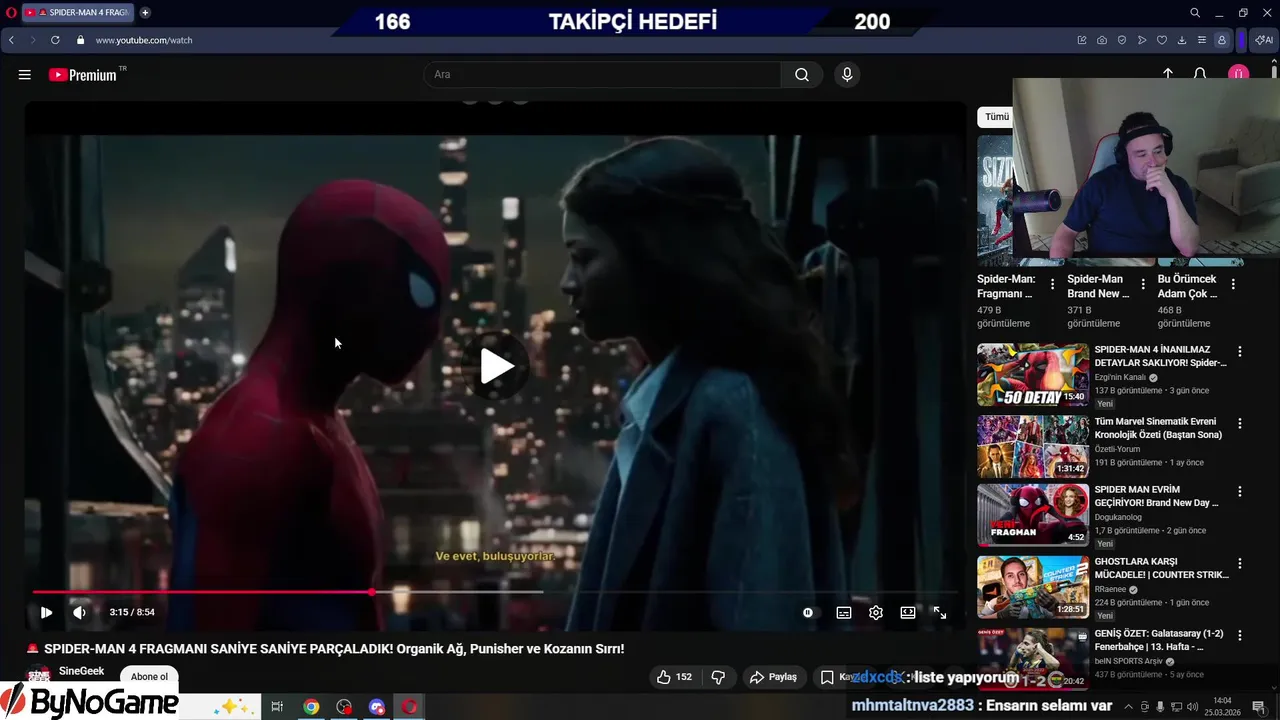Open YouTube guide hamburger menu
Viewport: 1280px width, 720px height.
point(25,75)
